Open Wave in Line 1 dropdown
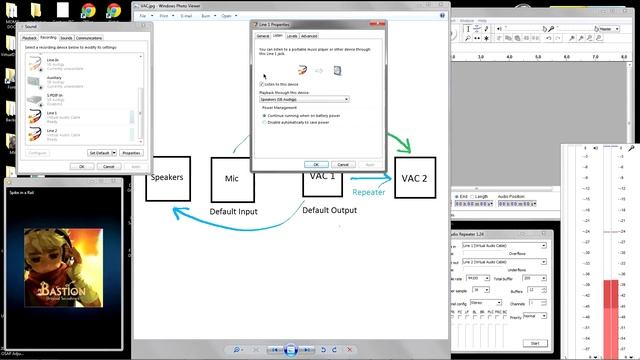The width and height of the screenshot is (640, 360). (x=504, y=245)
